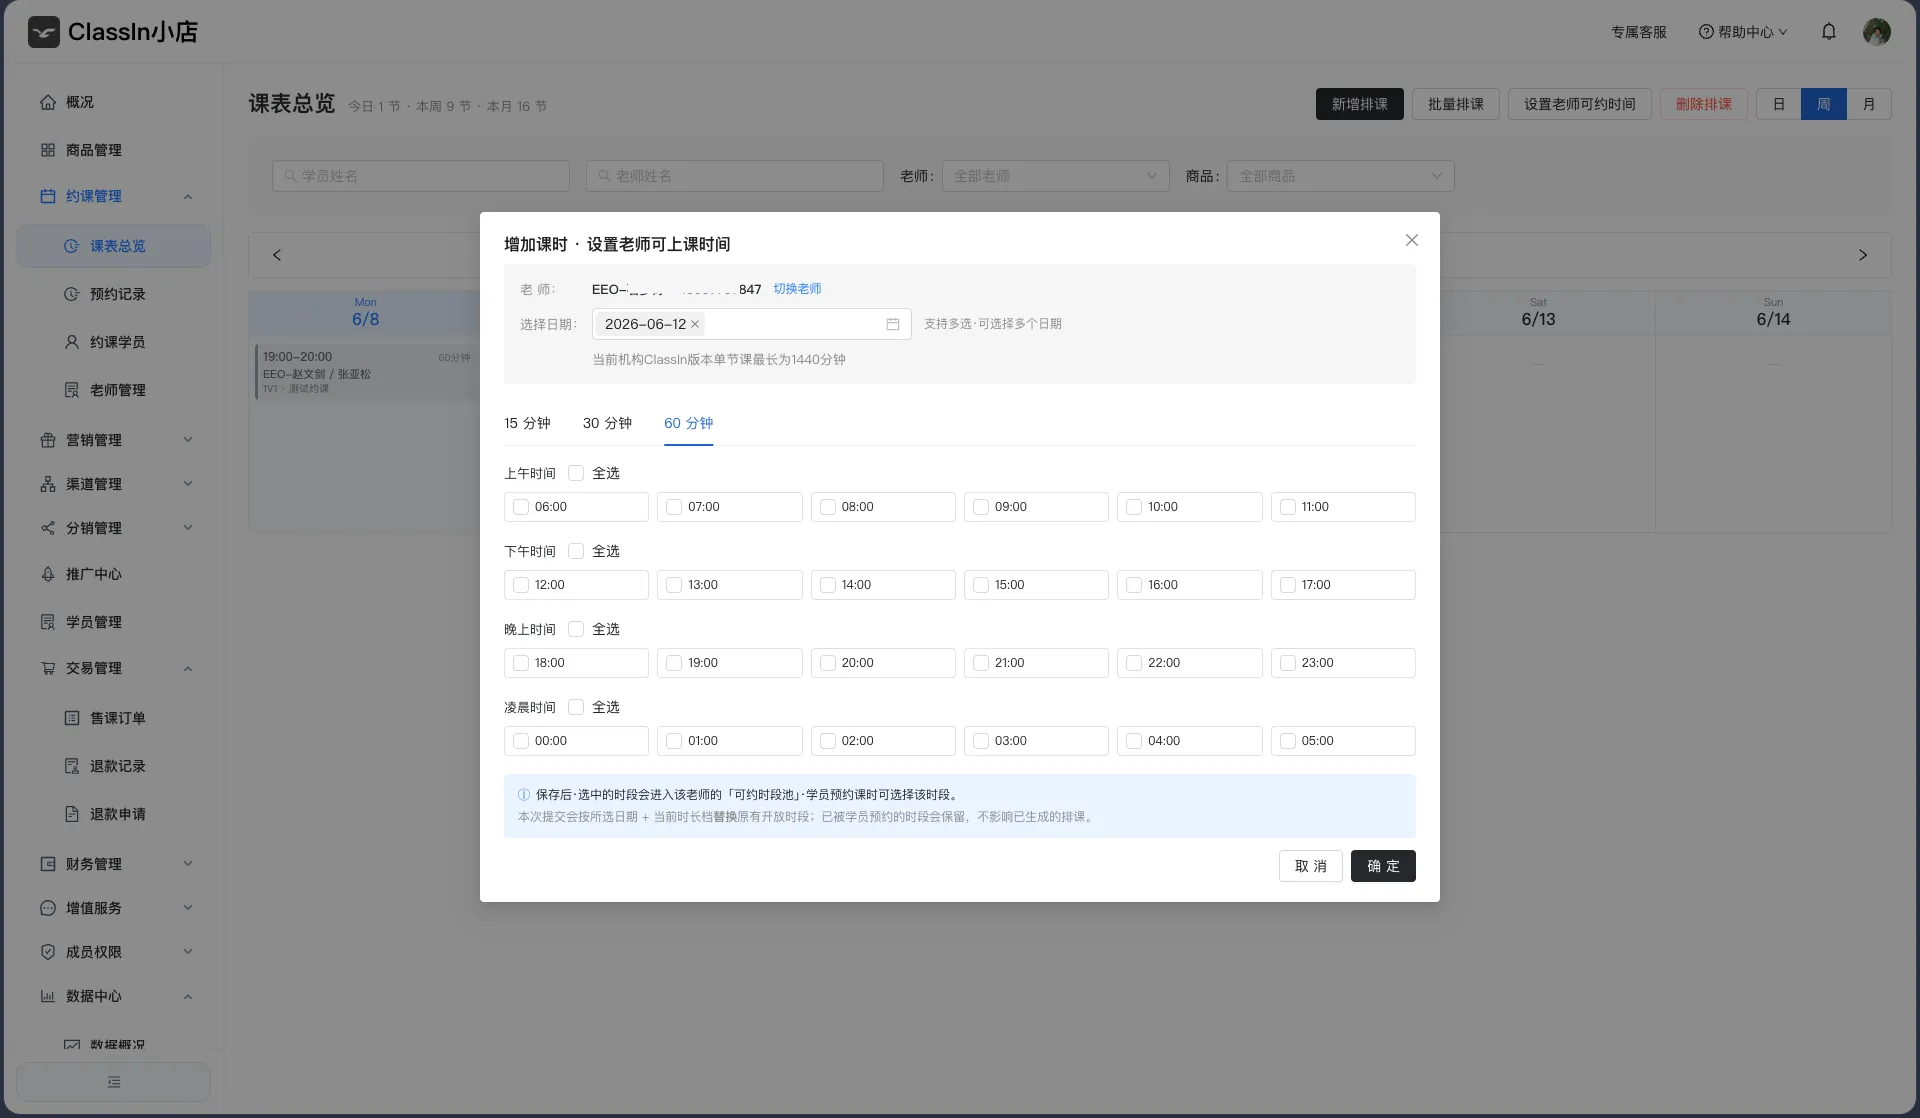
Task: Click the 确定 confirm button
Action: coord(1383,866)
